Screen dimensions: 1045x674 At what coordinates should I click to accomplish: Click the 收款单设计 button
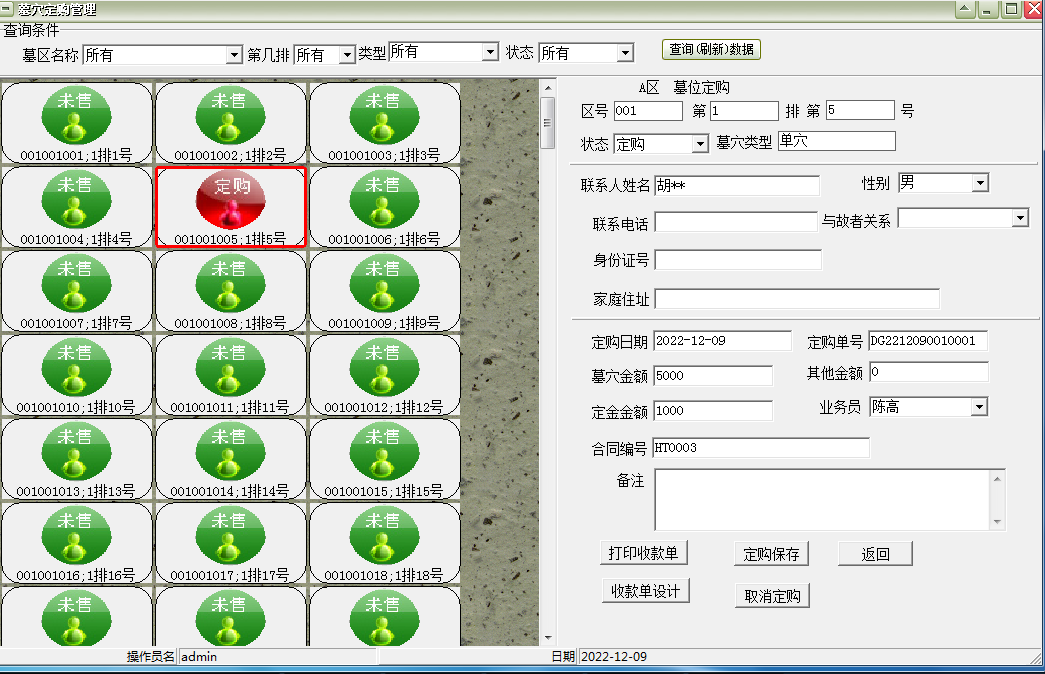[x=645, y=591]
